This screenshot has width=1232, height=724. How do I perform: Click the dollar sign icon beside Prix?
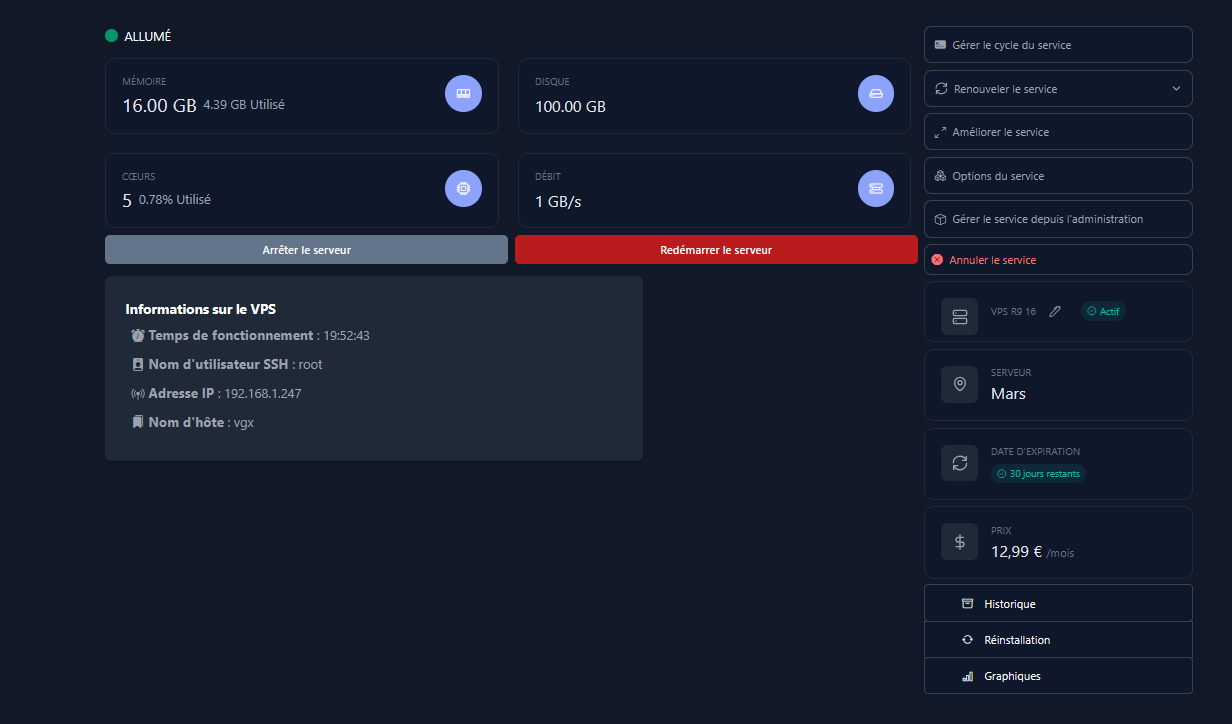coord(960,542)
